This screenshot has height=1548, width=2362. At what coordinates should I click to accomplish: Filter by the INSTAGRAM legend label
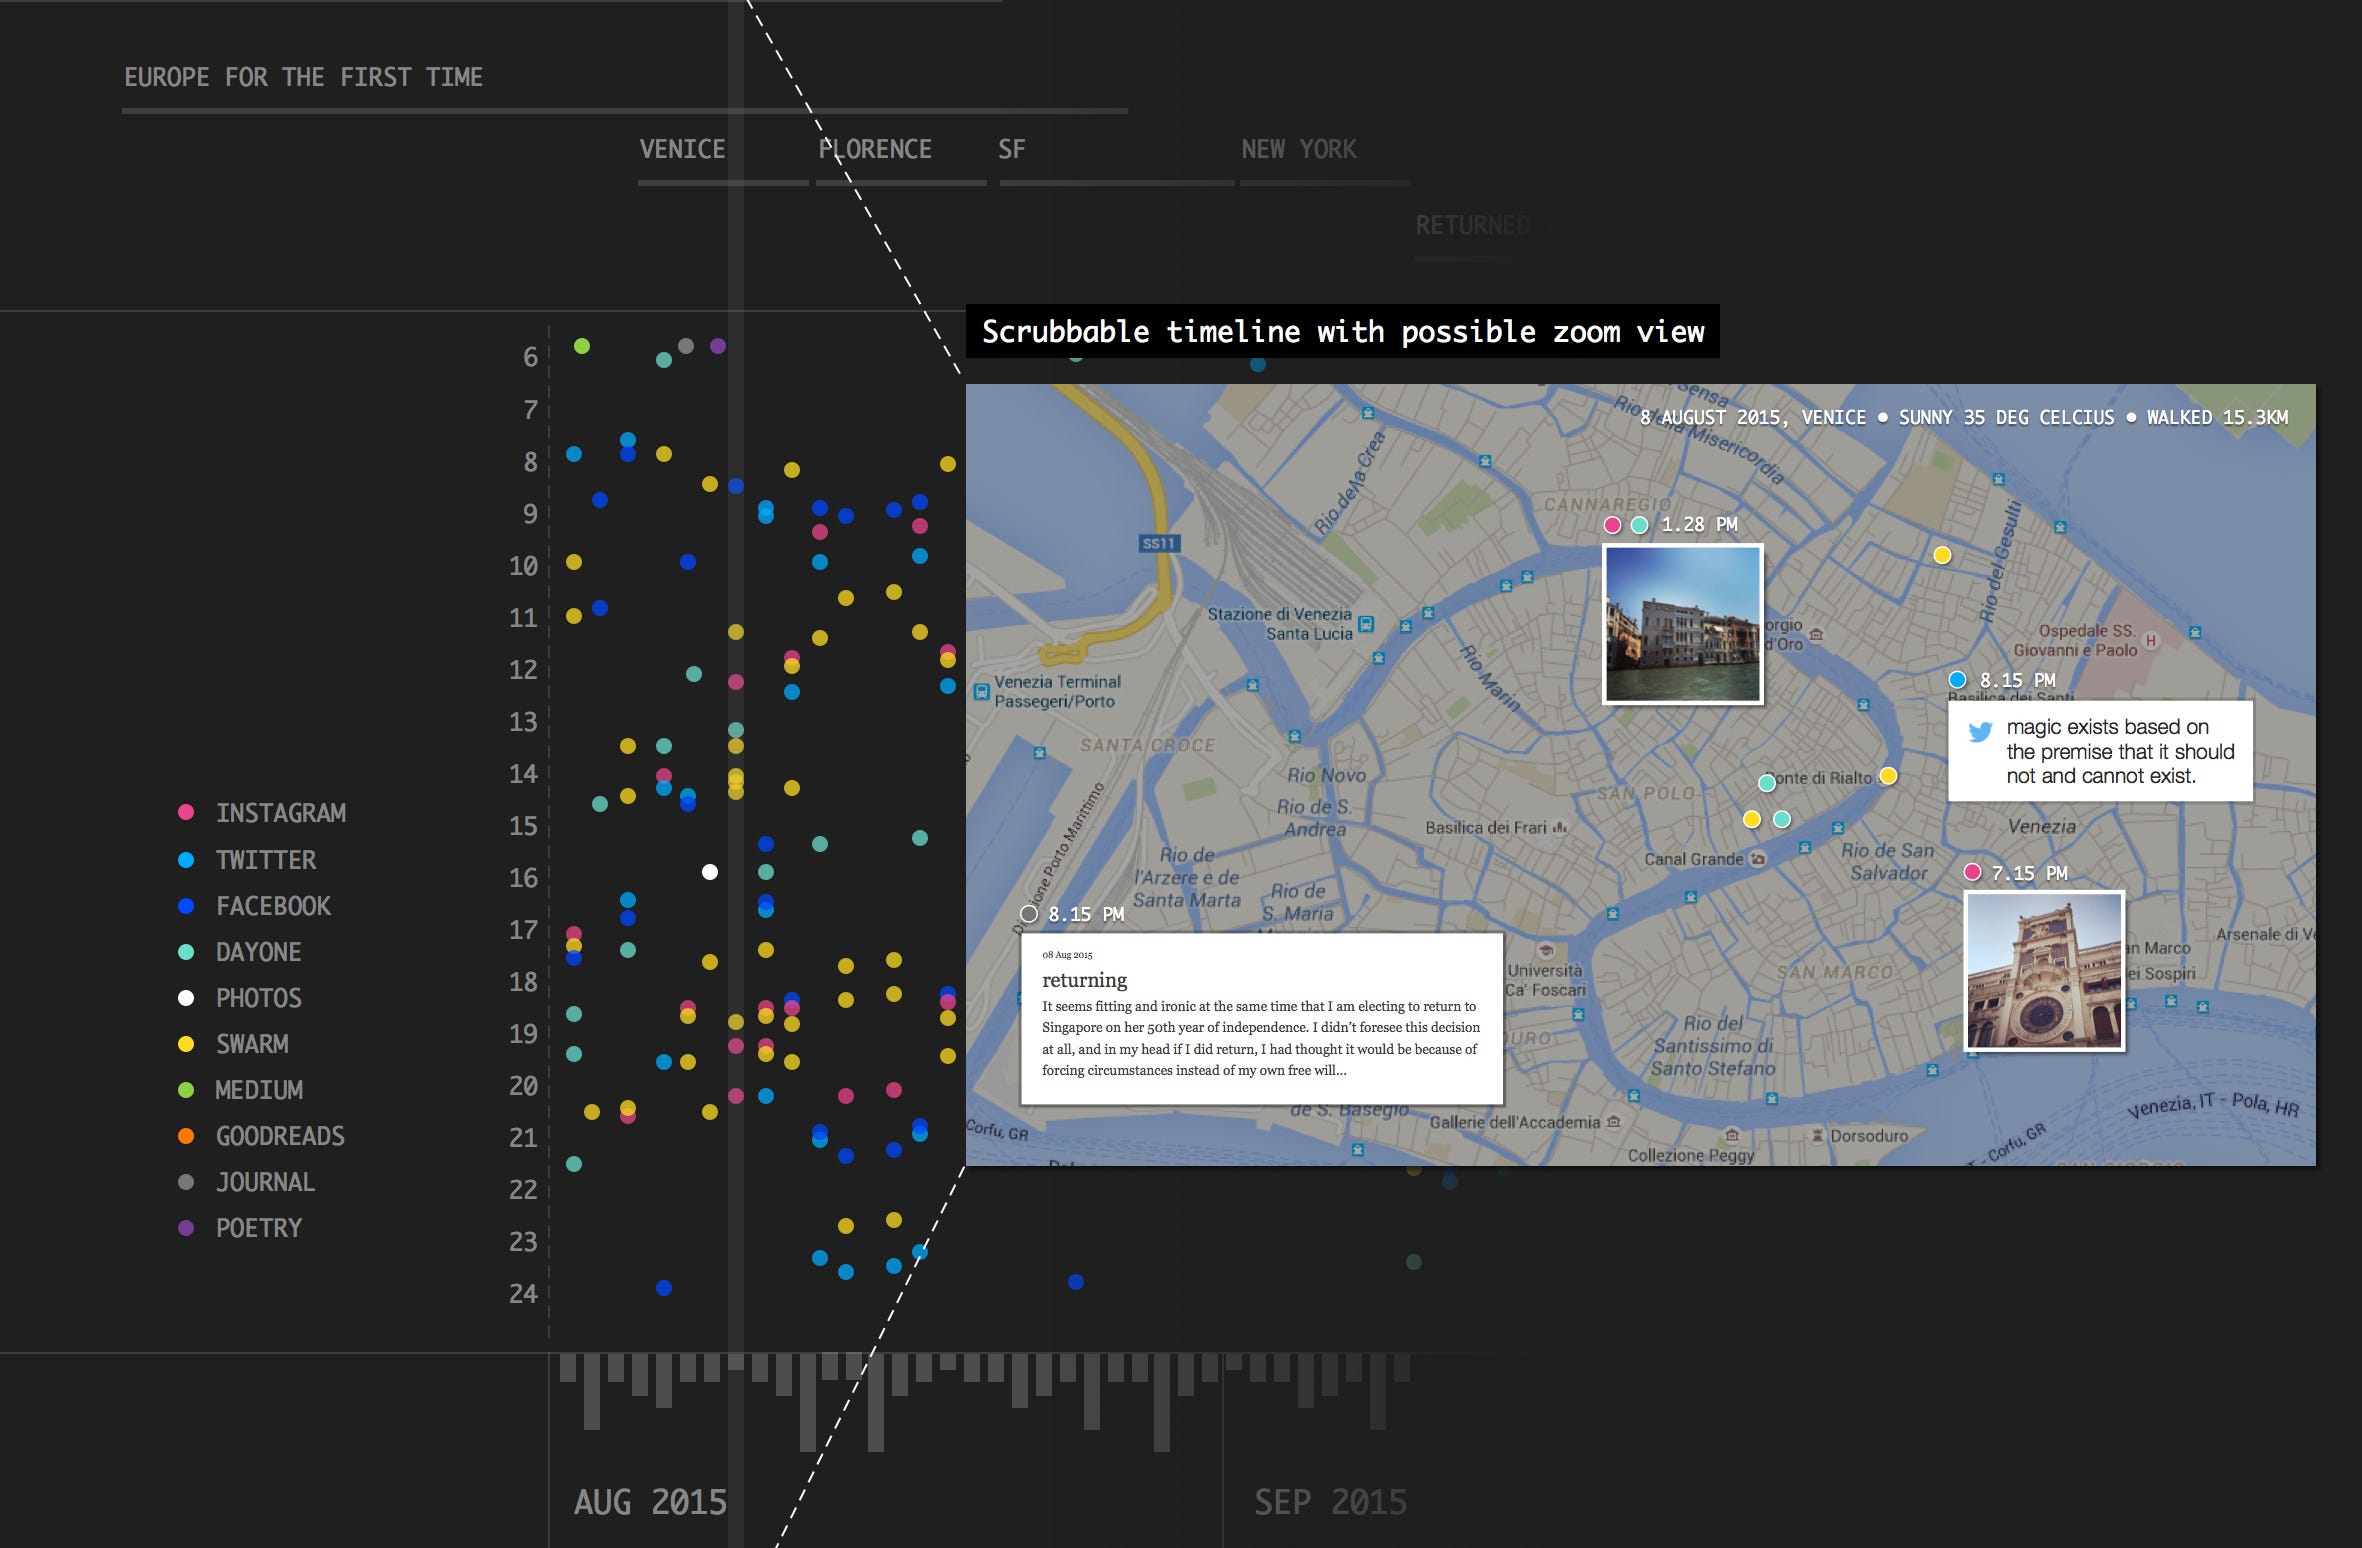click(x=281, y=813)
